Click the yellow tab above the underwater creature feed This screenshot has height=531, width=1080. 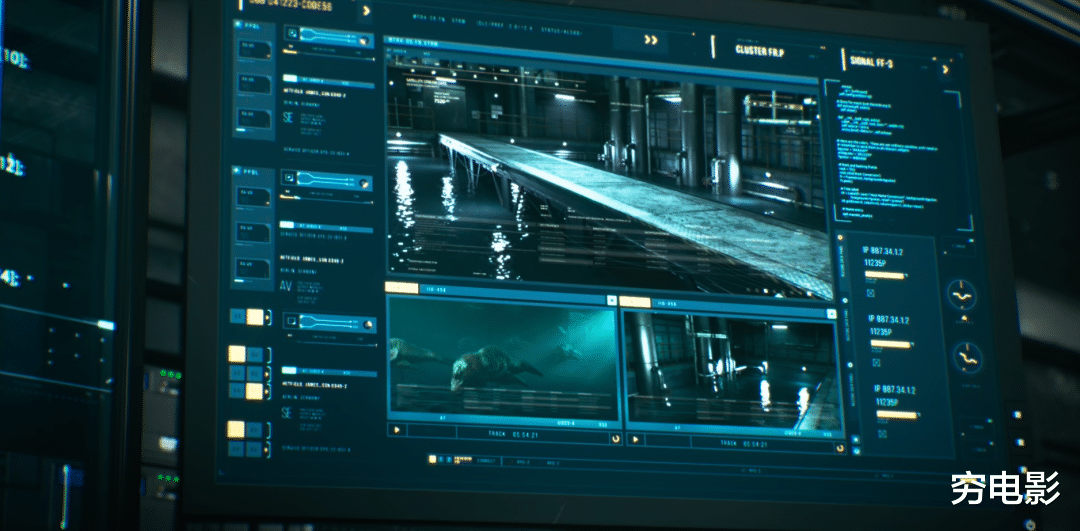pos(402,287)
